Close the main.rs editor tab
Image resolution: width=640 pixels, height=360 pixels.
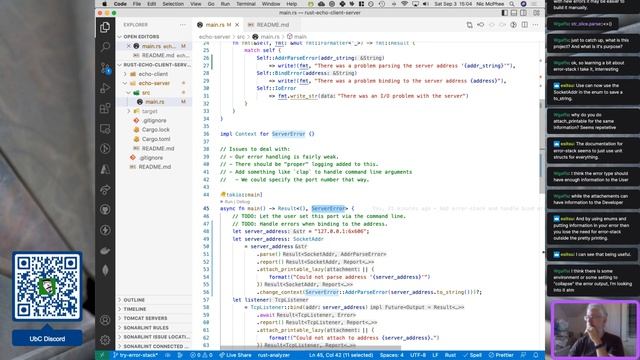click(237, 25)
